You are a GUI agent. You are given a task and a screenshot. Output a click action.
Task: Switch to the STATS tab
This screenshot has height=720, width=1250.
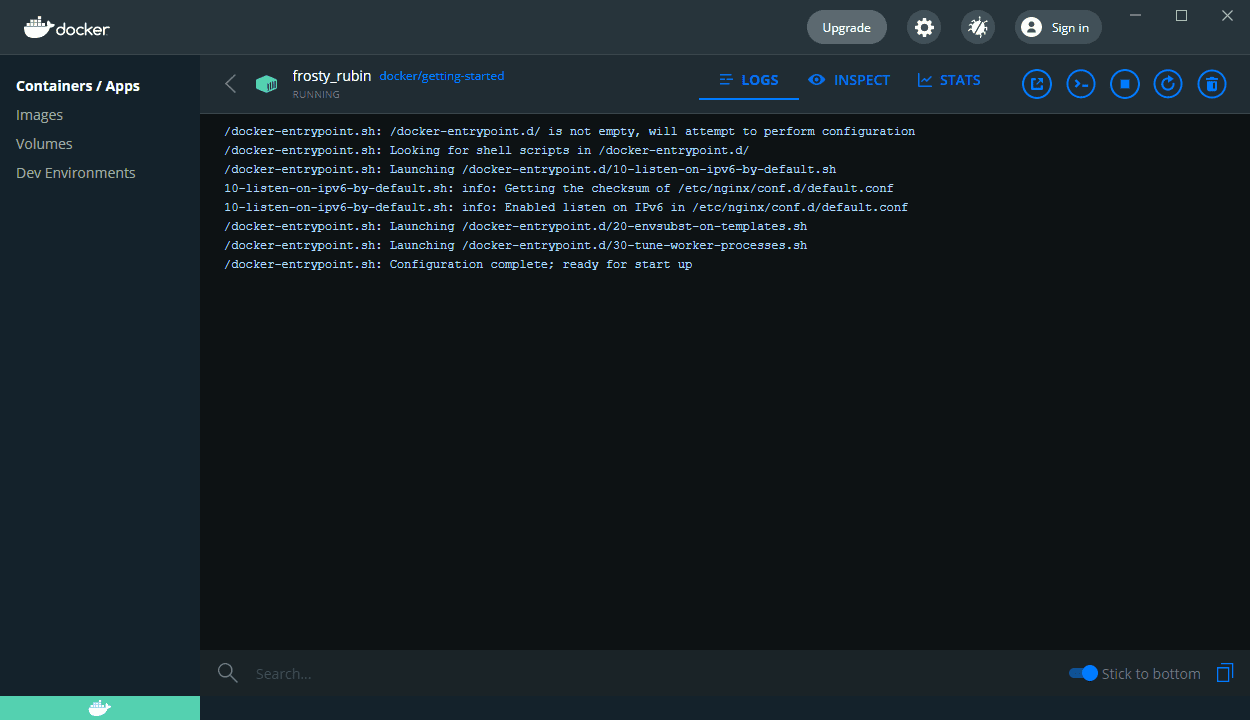949,80
